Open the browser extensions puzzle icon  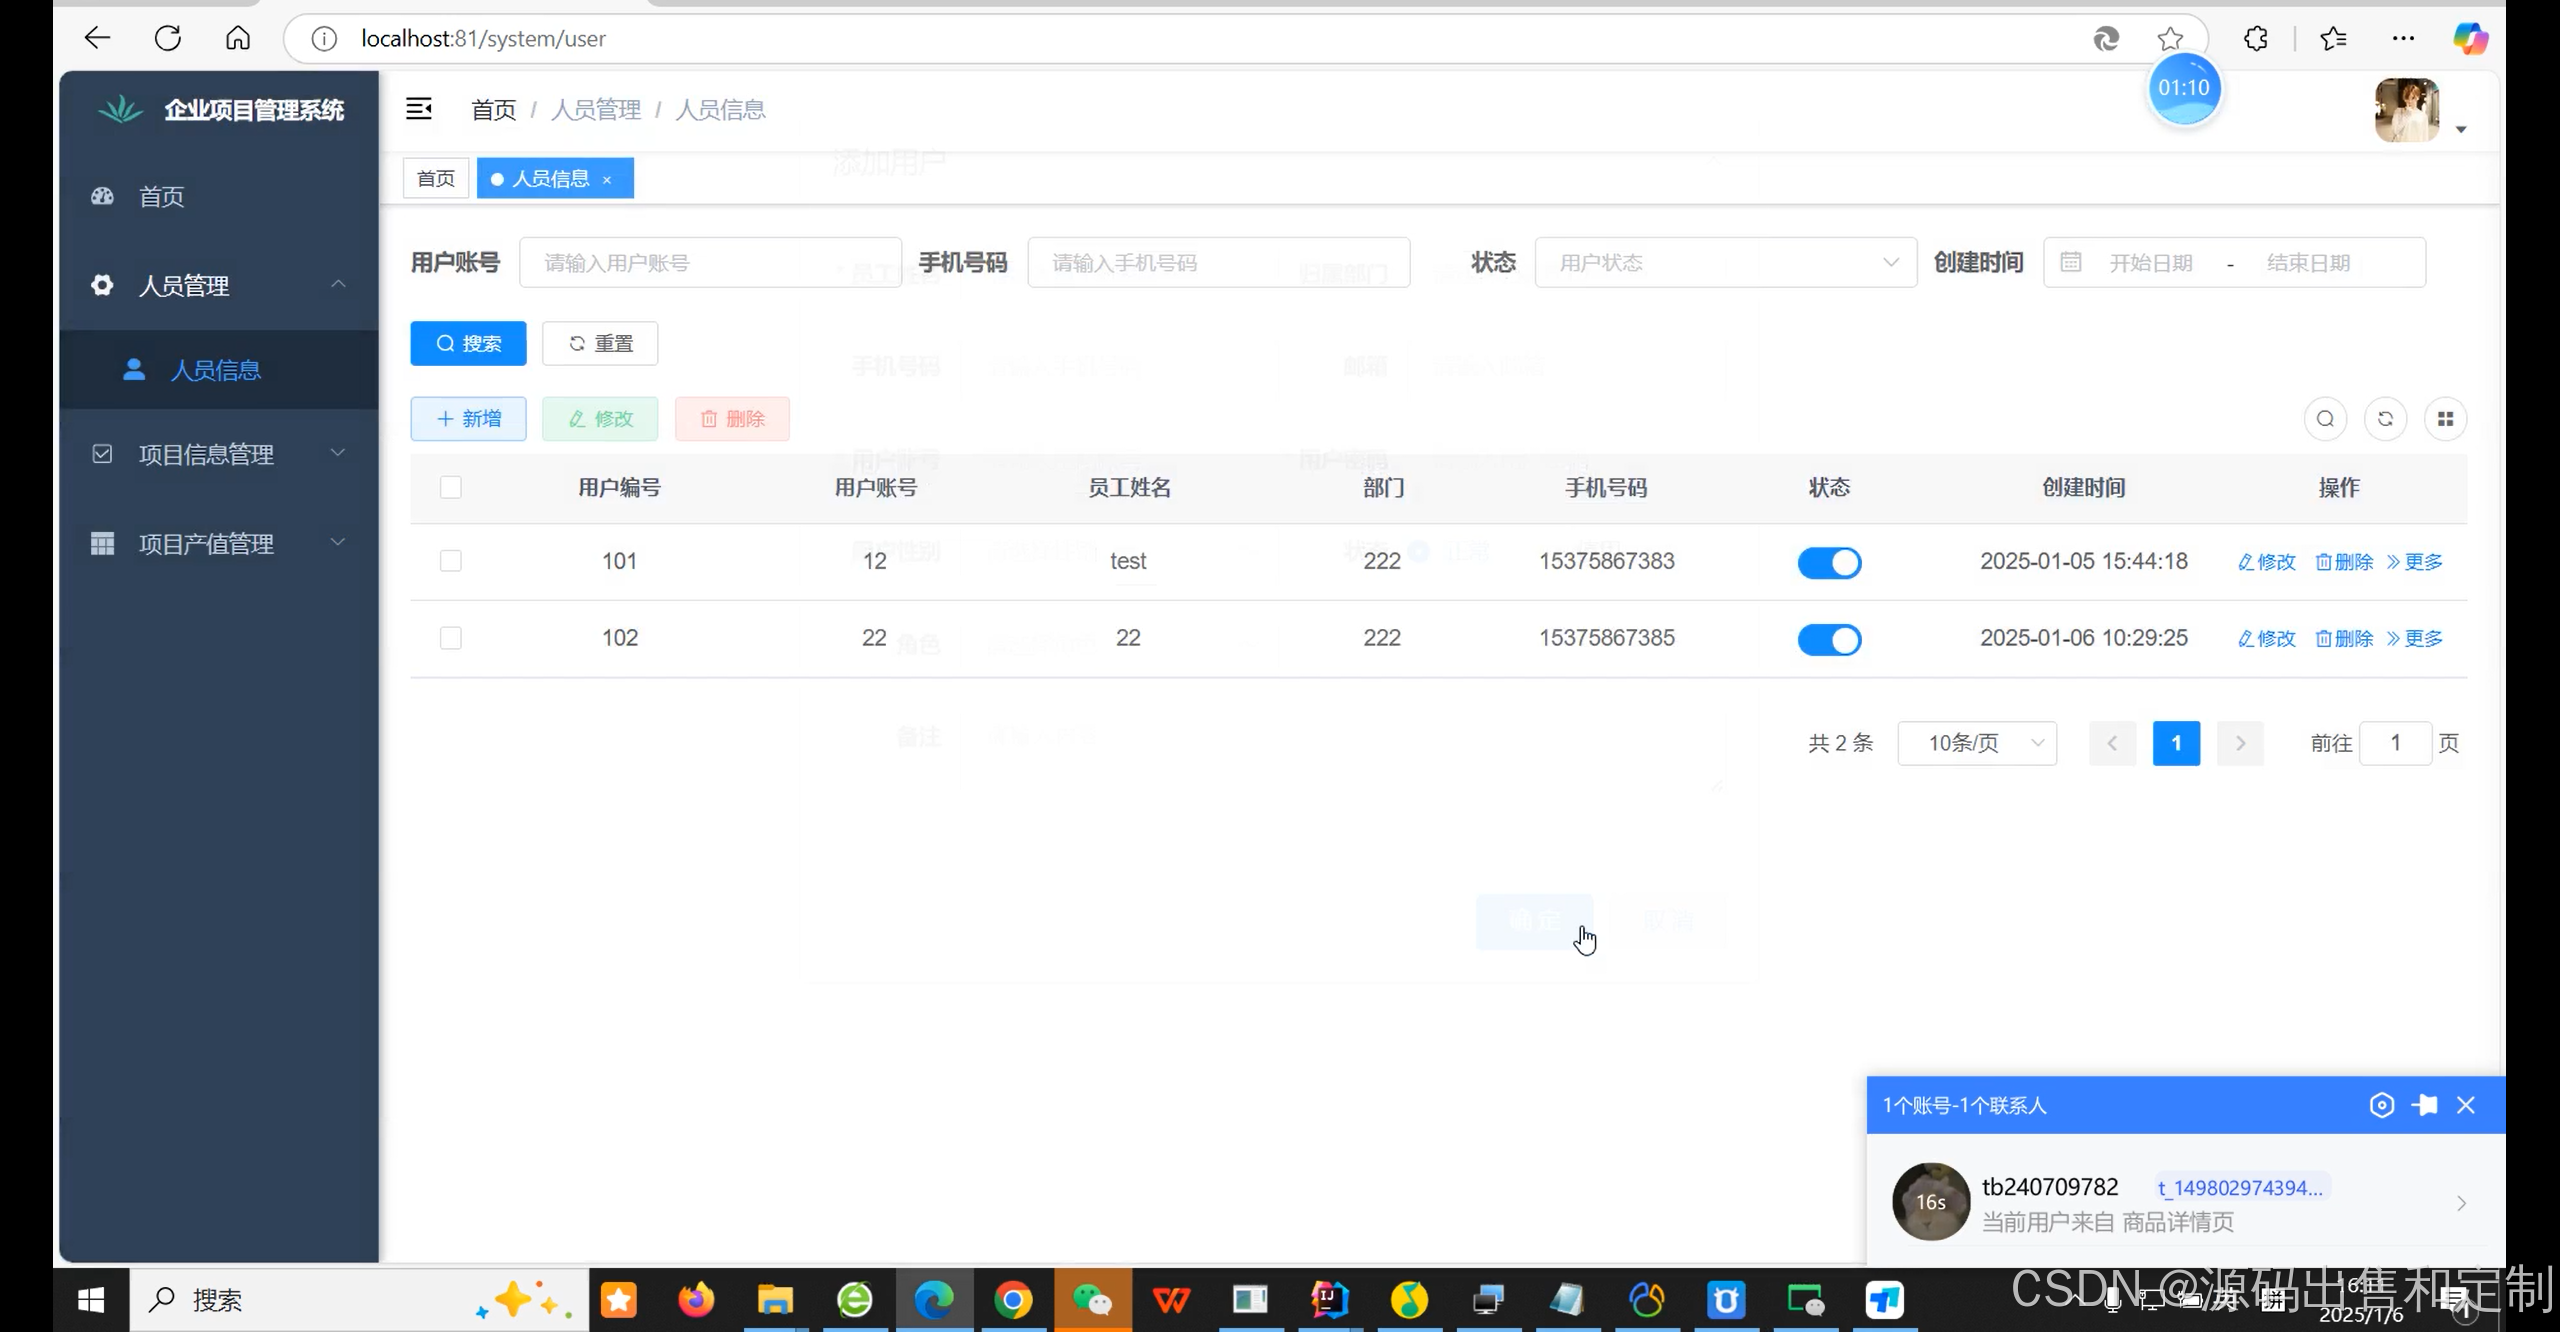pyautogui.click(x=2256, y=39)
